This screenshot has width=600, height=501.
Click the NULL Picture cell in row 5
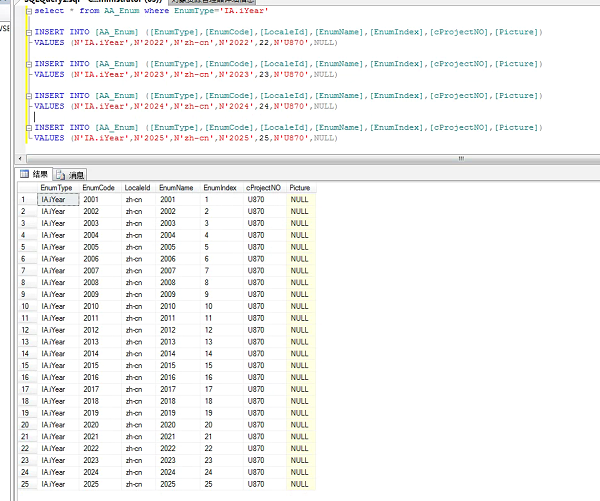click(x=299, y=246)
